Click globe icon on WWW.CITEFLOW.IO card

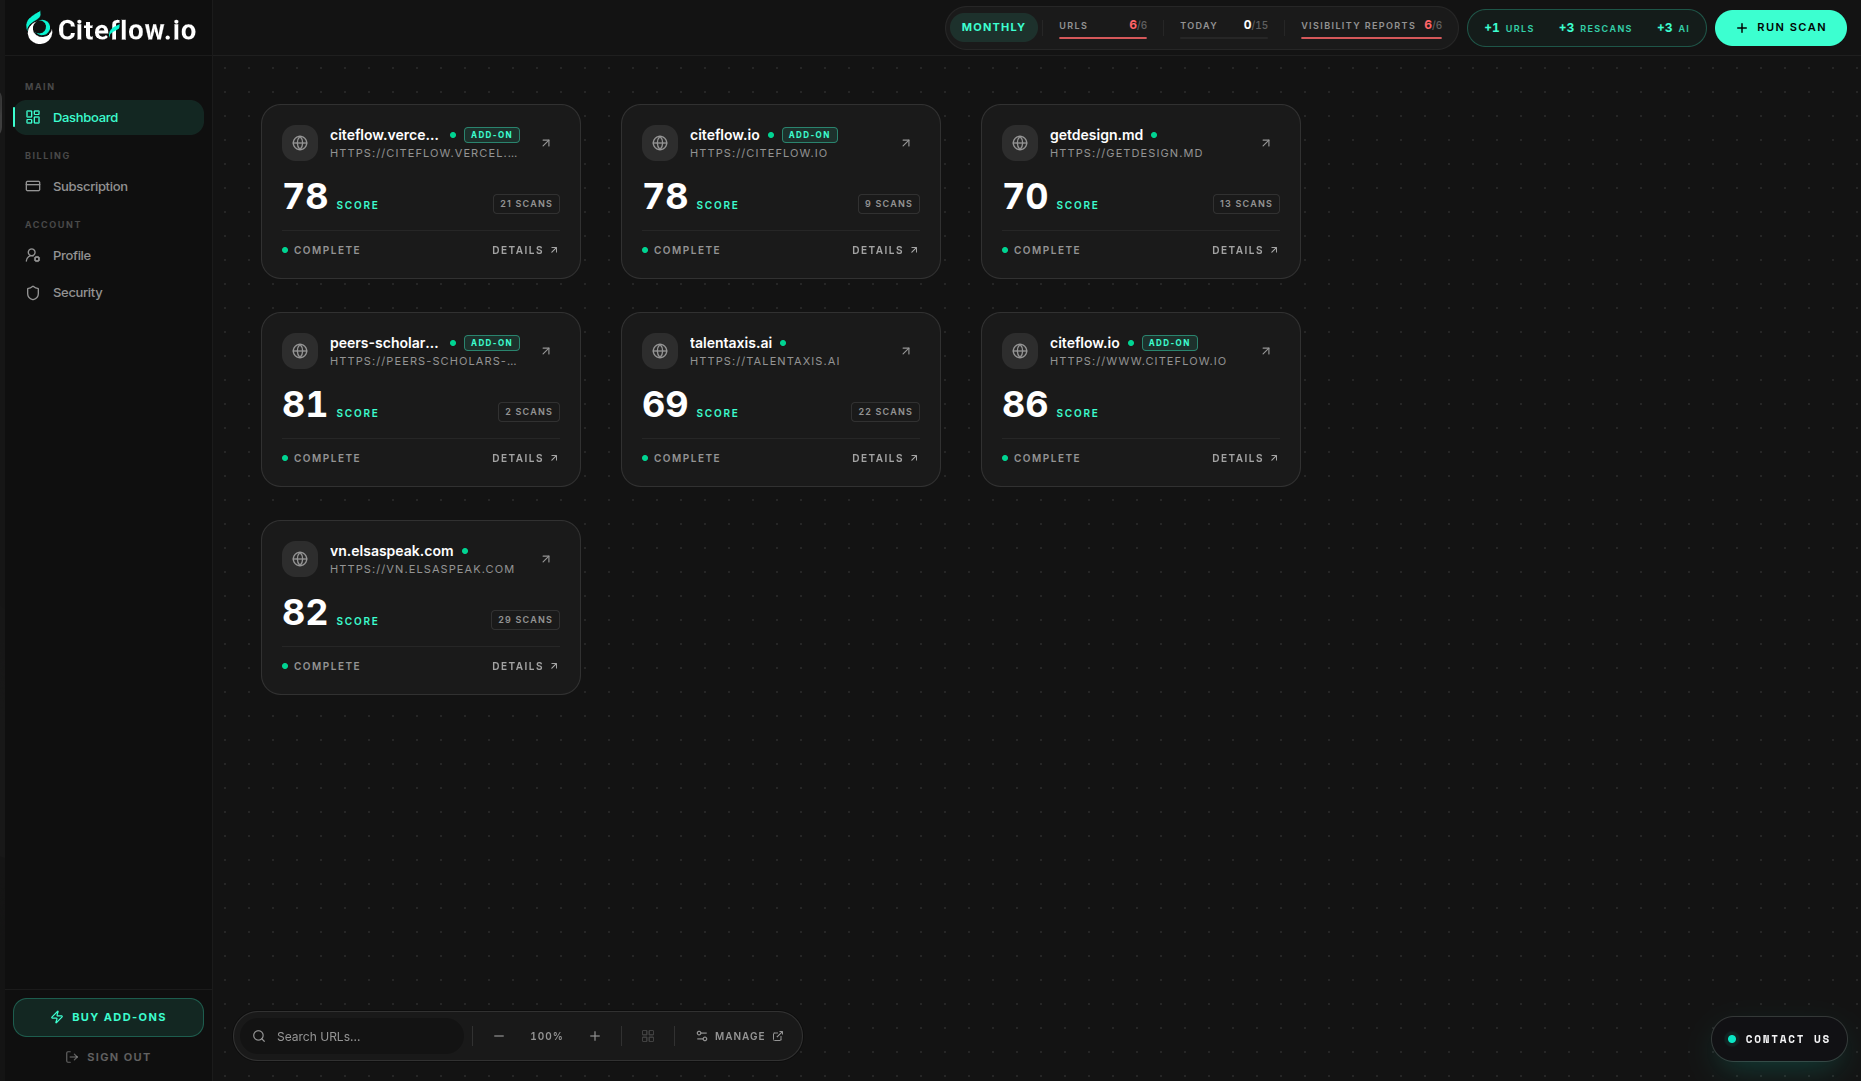1020,351
